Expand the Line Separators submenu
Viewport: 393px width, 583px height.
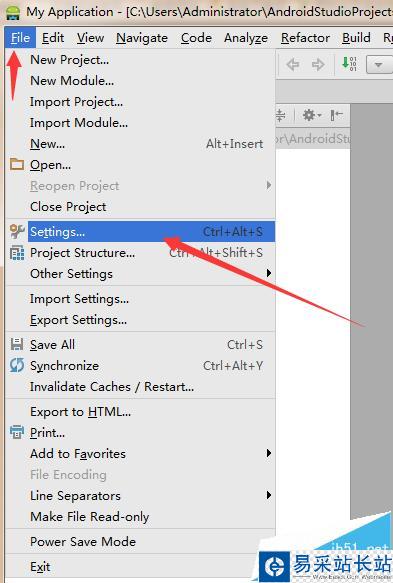[x=140, y=496]
